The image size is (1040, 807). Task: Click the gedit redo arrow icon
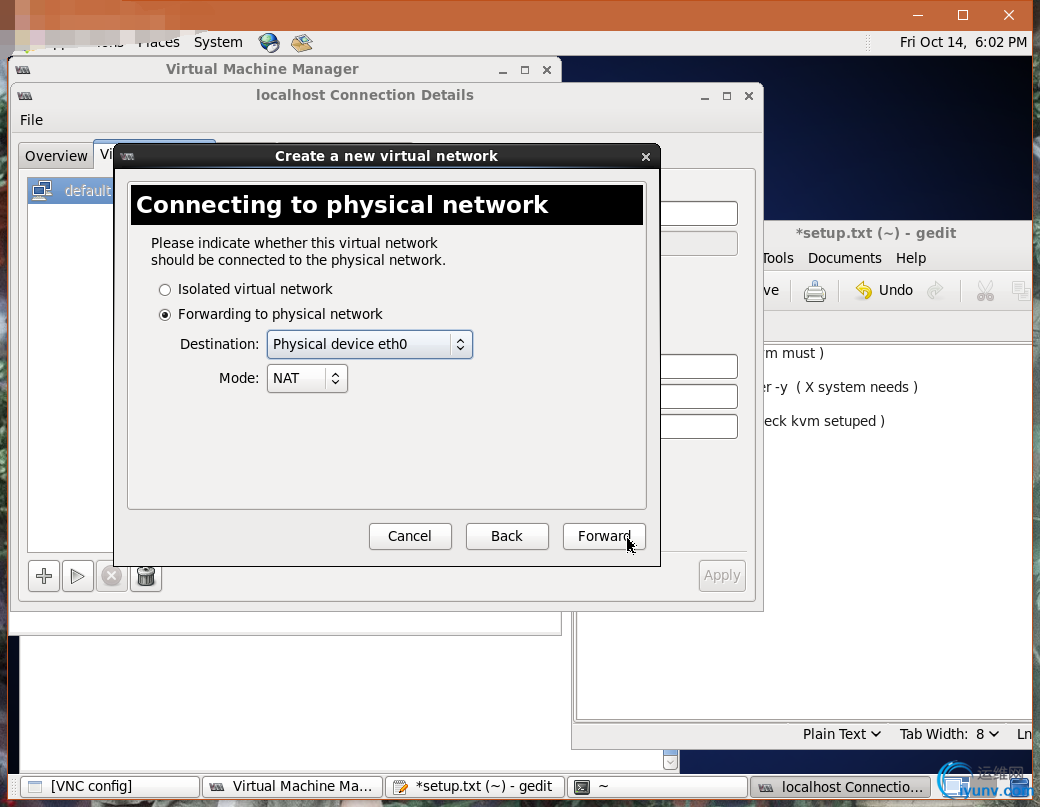click(935, 290)
